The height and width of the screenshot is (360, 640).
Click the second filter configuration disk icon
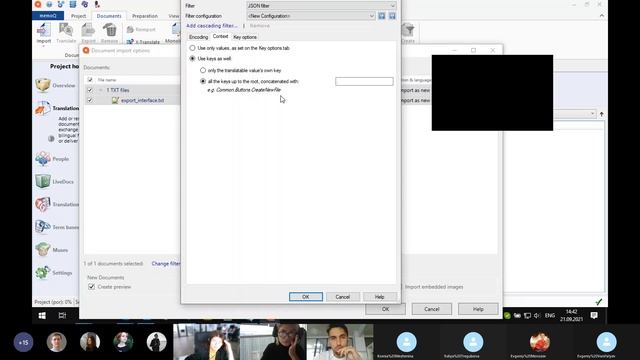[x=392, y=16]
